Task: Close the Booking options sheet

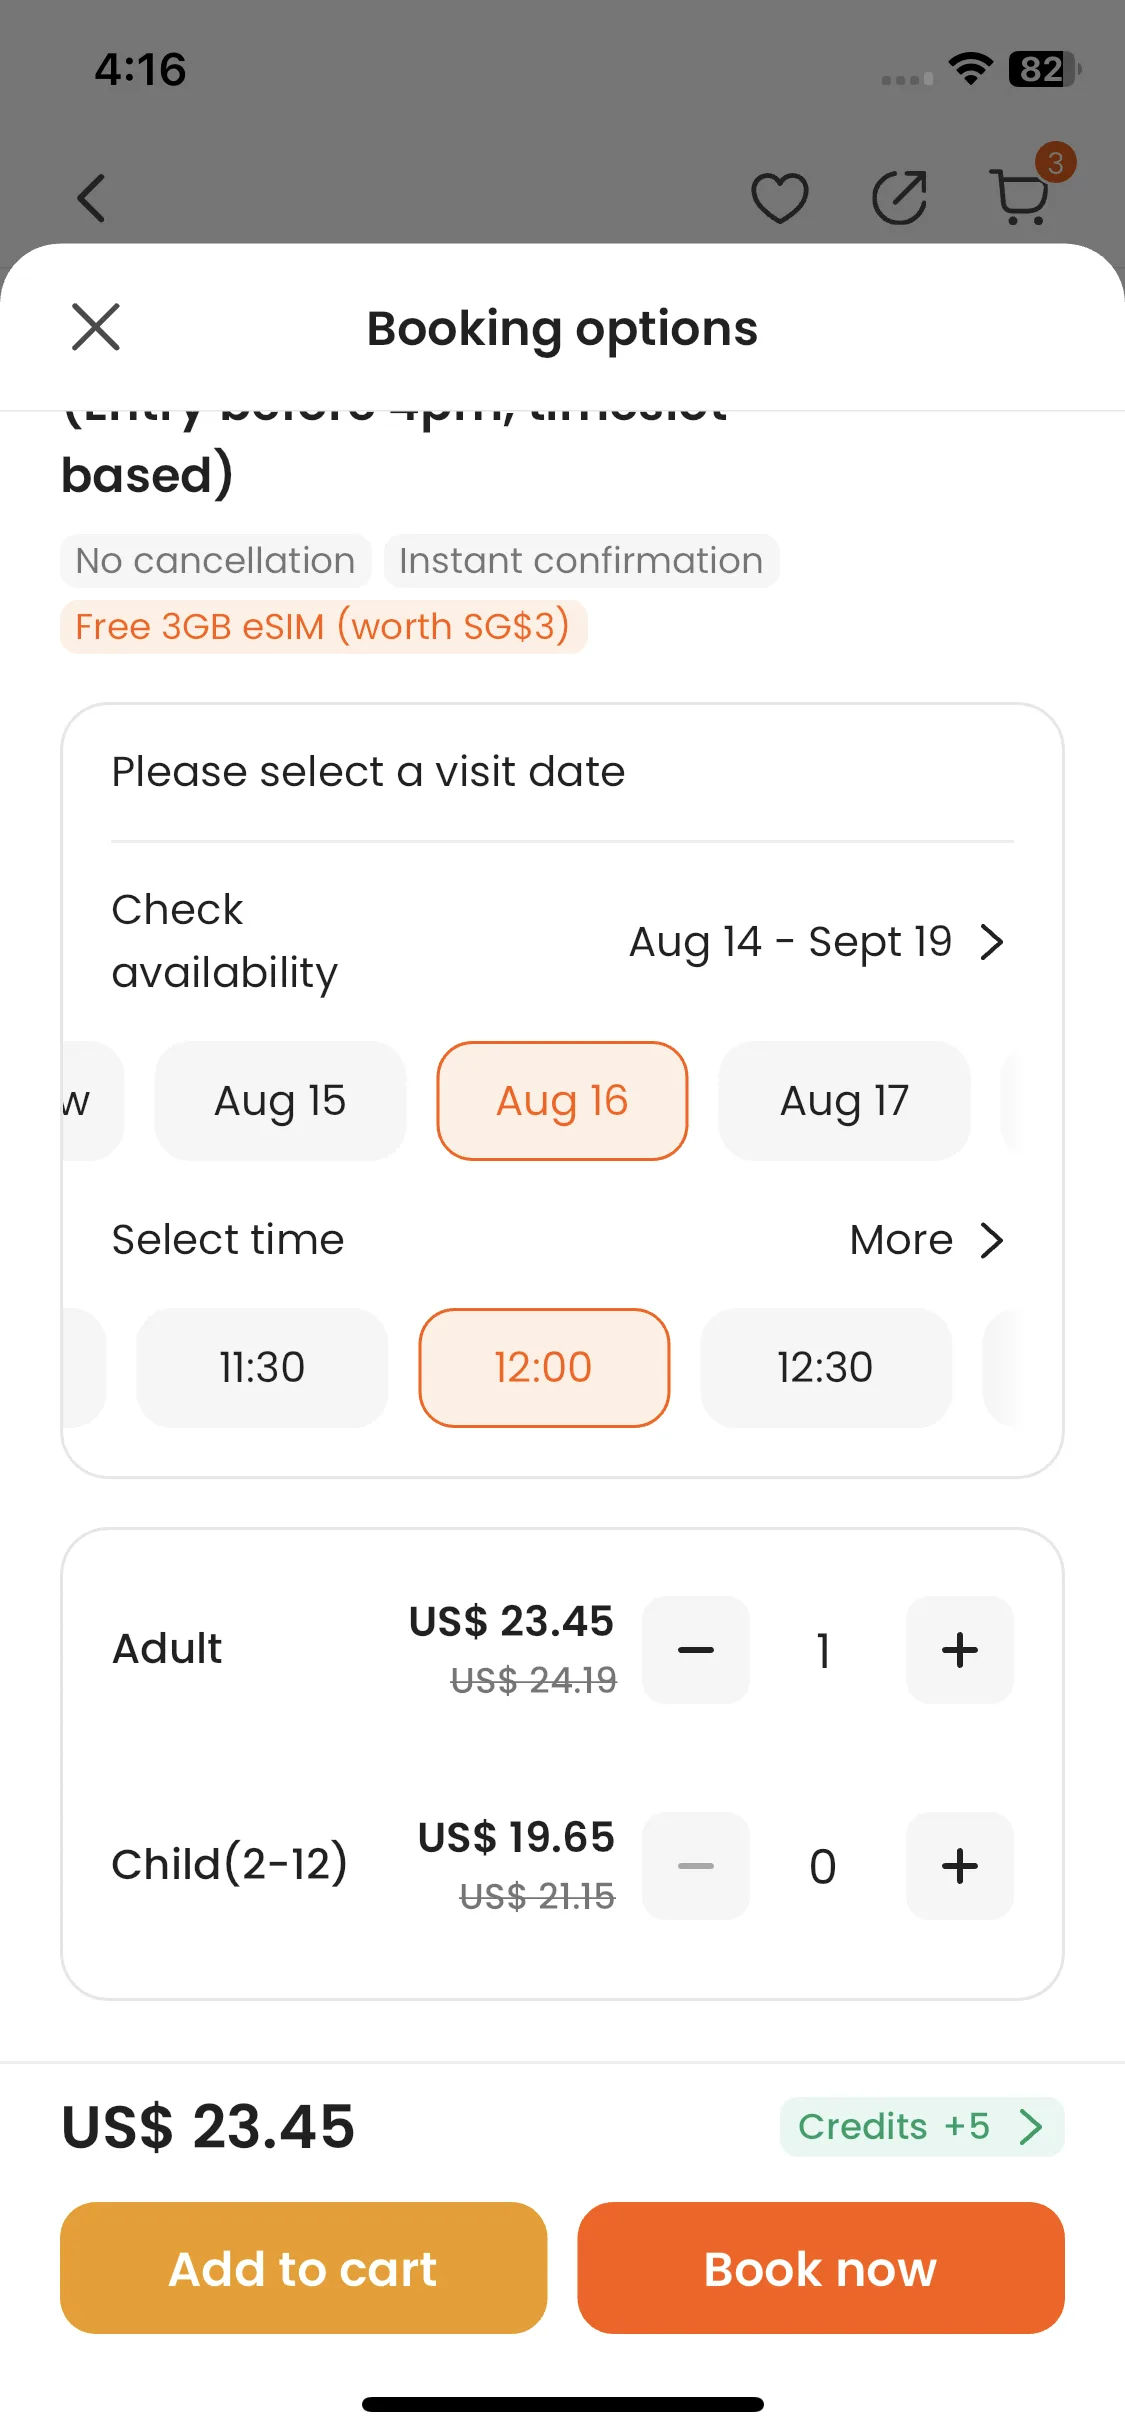Action: pos(96,327)
